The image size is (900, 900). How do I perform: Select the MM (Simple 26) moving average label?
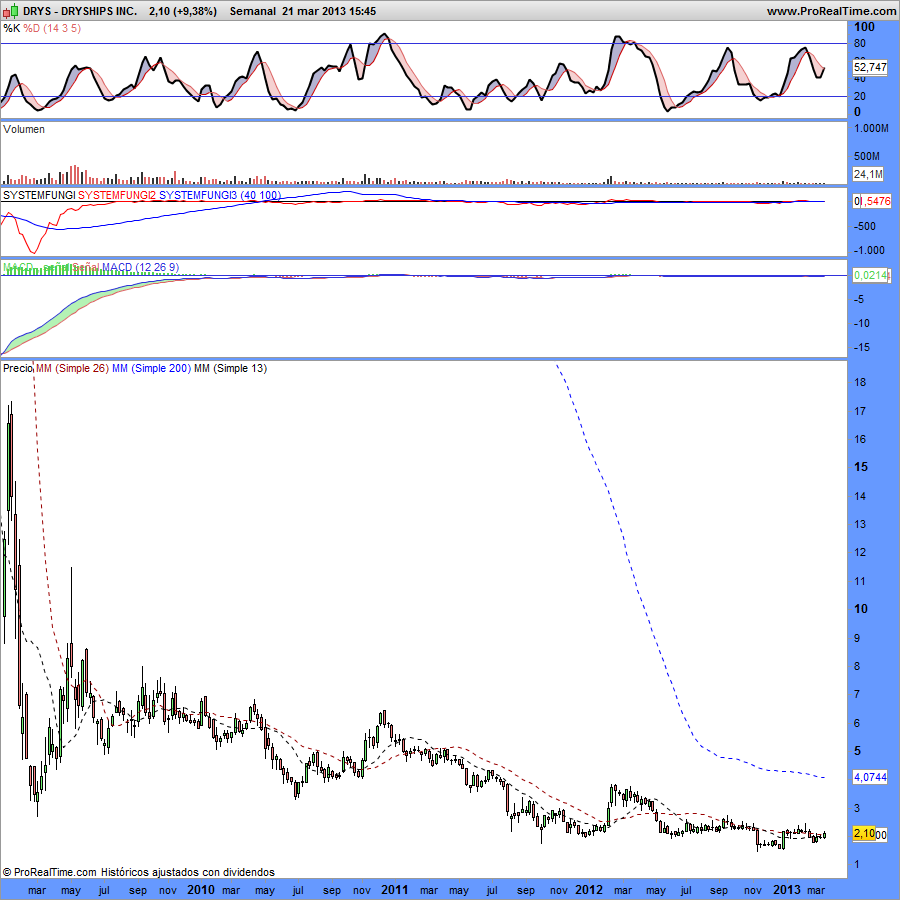72,368
